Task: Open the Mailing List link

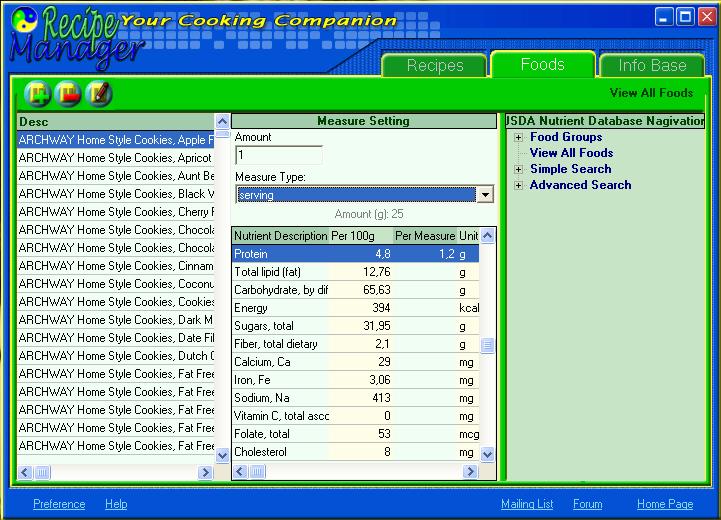Action: (527, 504)
